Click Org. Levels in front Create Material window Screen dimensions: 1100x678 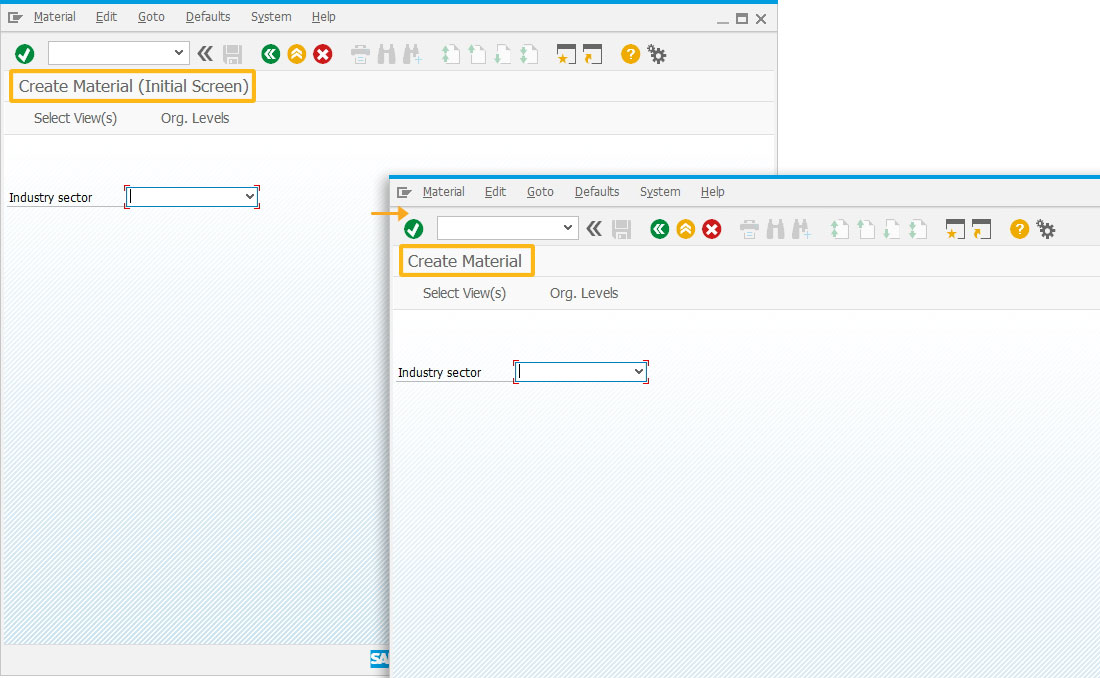(584, 293)
